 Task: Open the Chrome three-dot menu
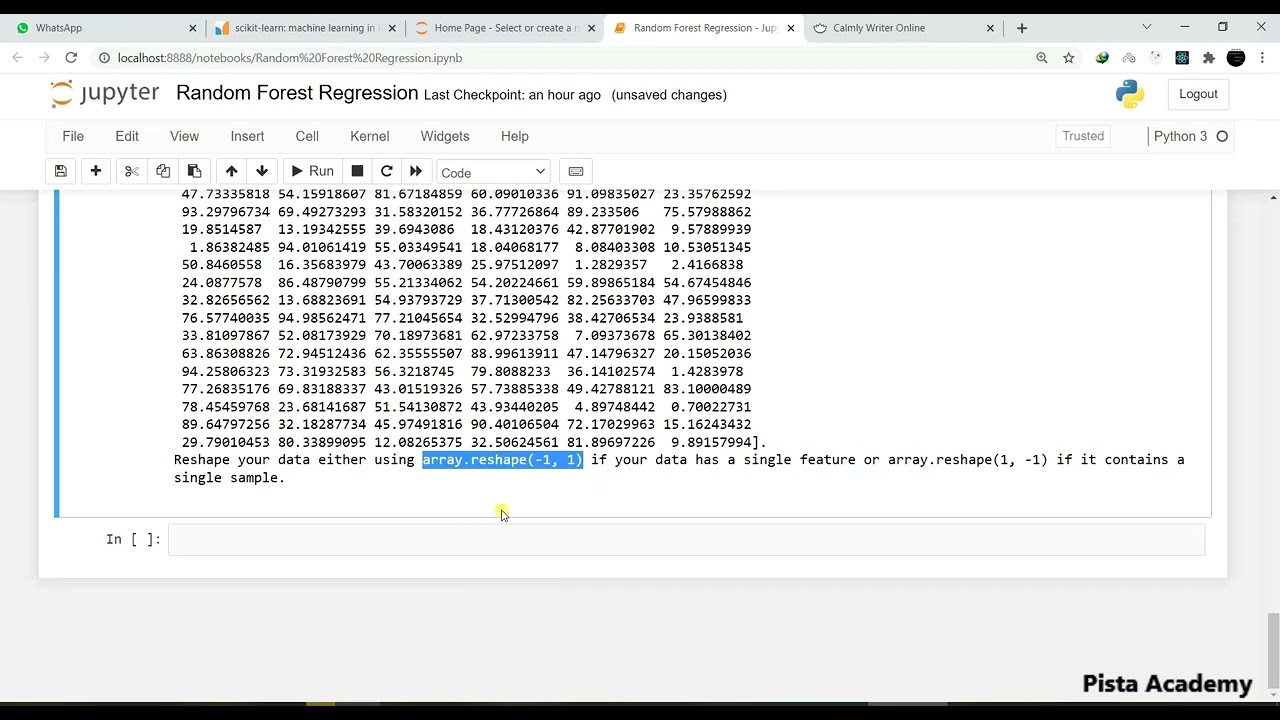[x=1262, y=58]
